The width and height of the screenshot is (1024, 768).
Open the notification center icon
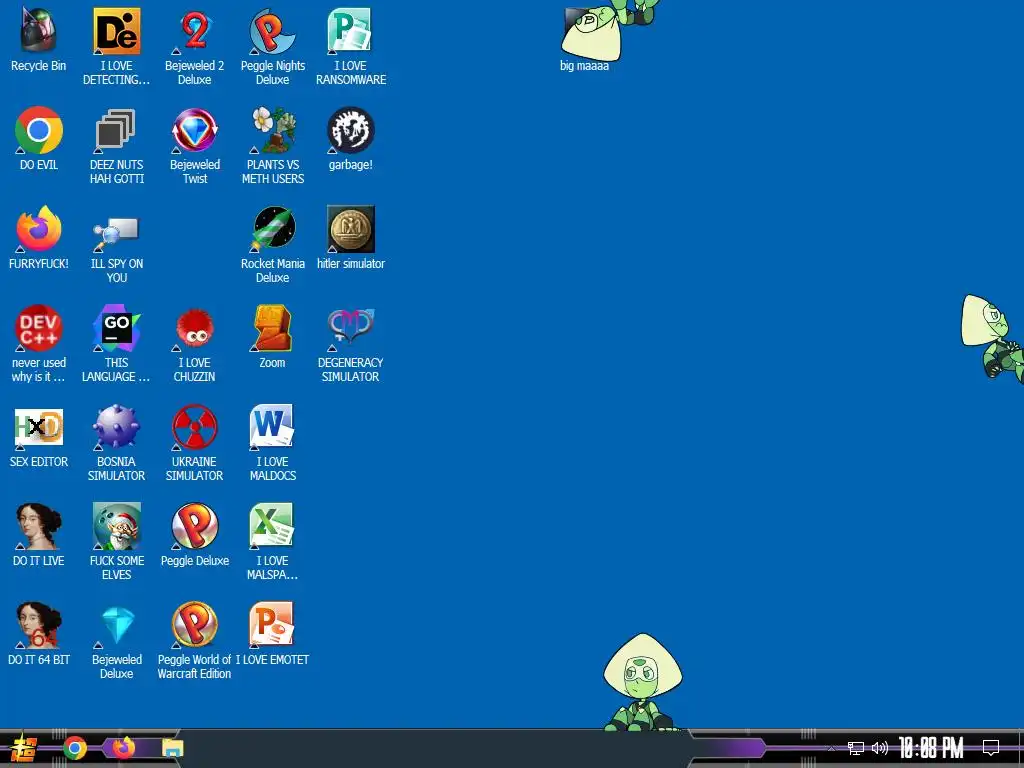991,748
